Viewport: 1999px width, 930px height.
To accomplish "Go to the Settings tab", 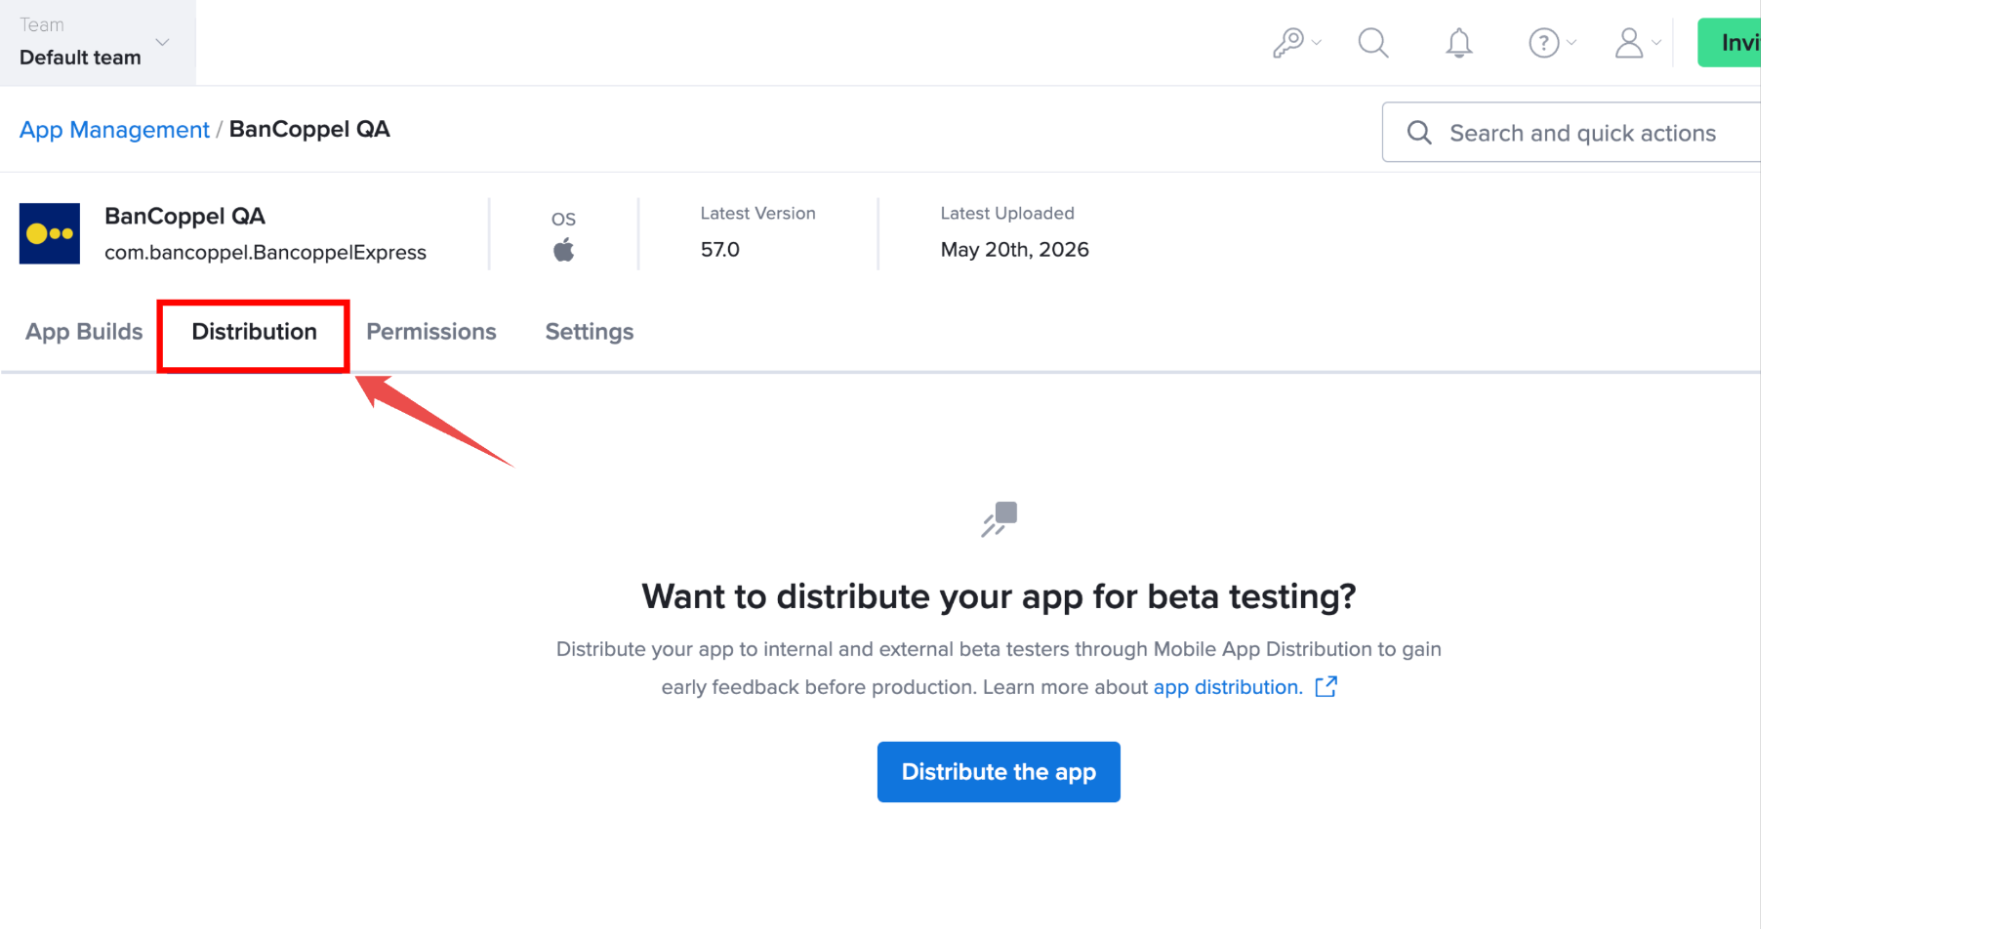I will (x=589, y=332).
